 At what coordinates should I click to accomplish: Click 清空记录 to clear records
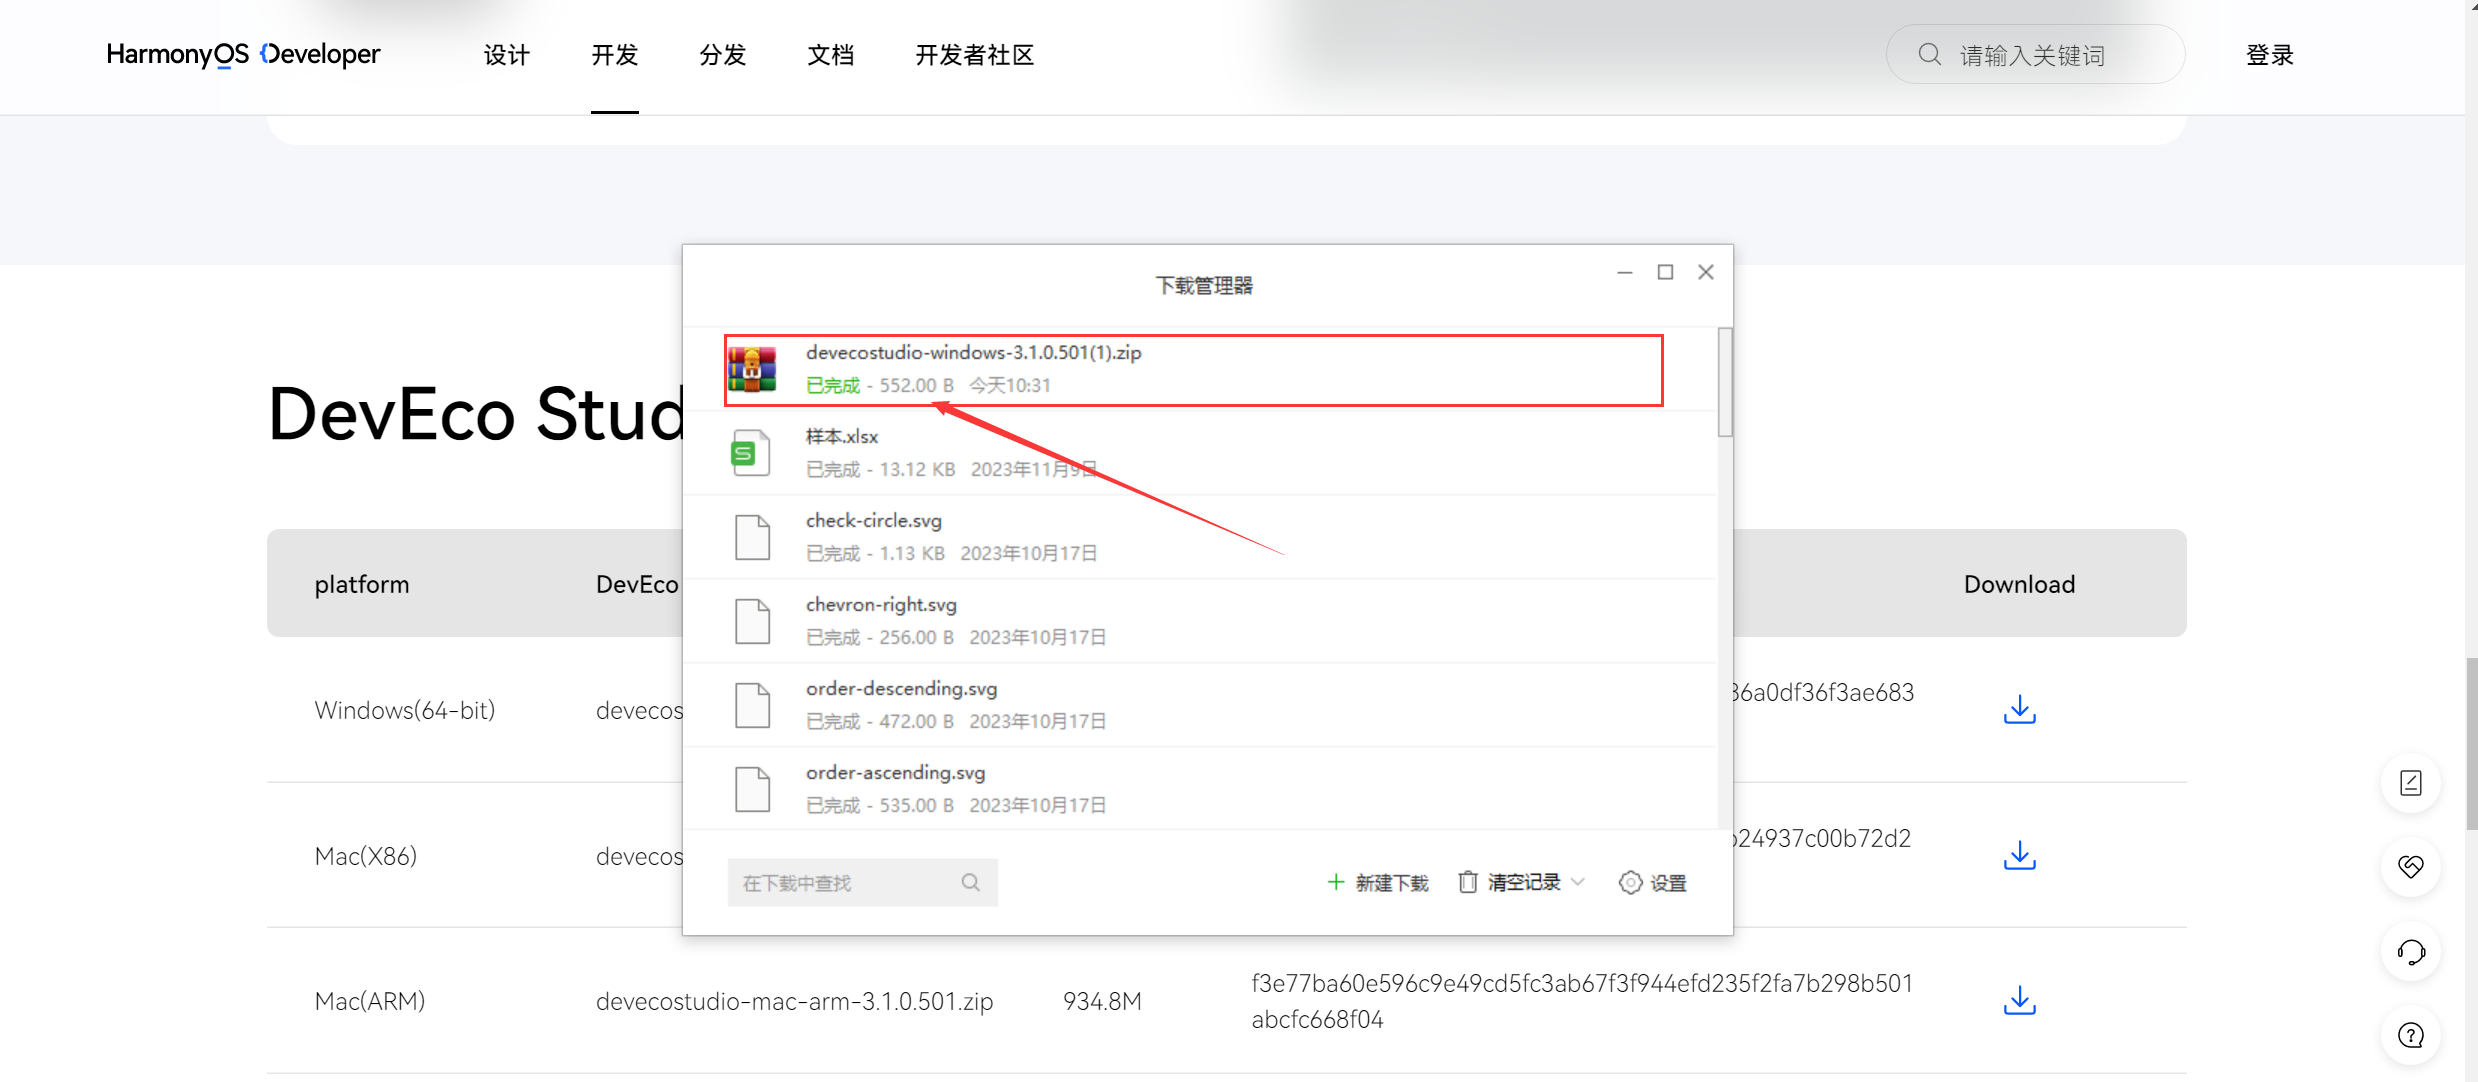click(x=1510, y=882)
